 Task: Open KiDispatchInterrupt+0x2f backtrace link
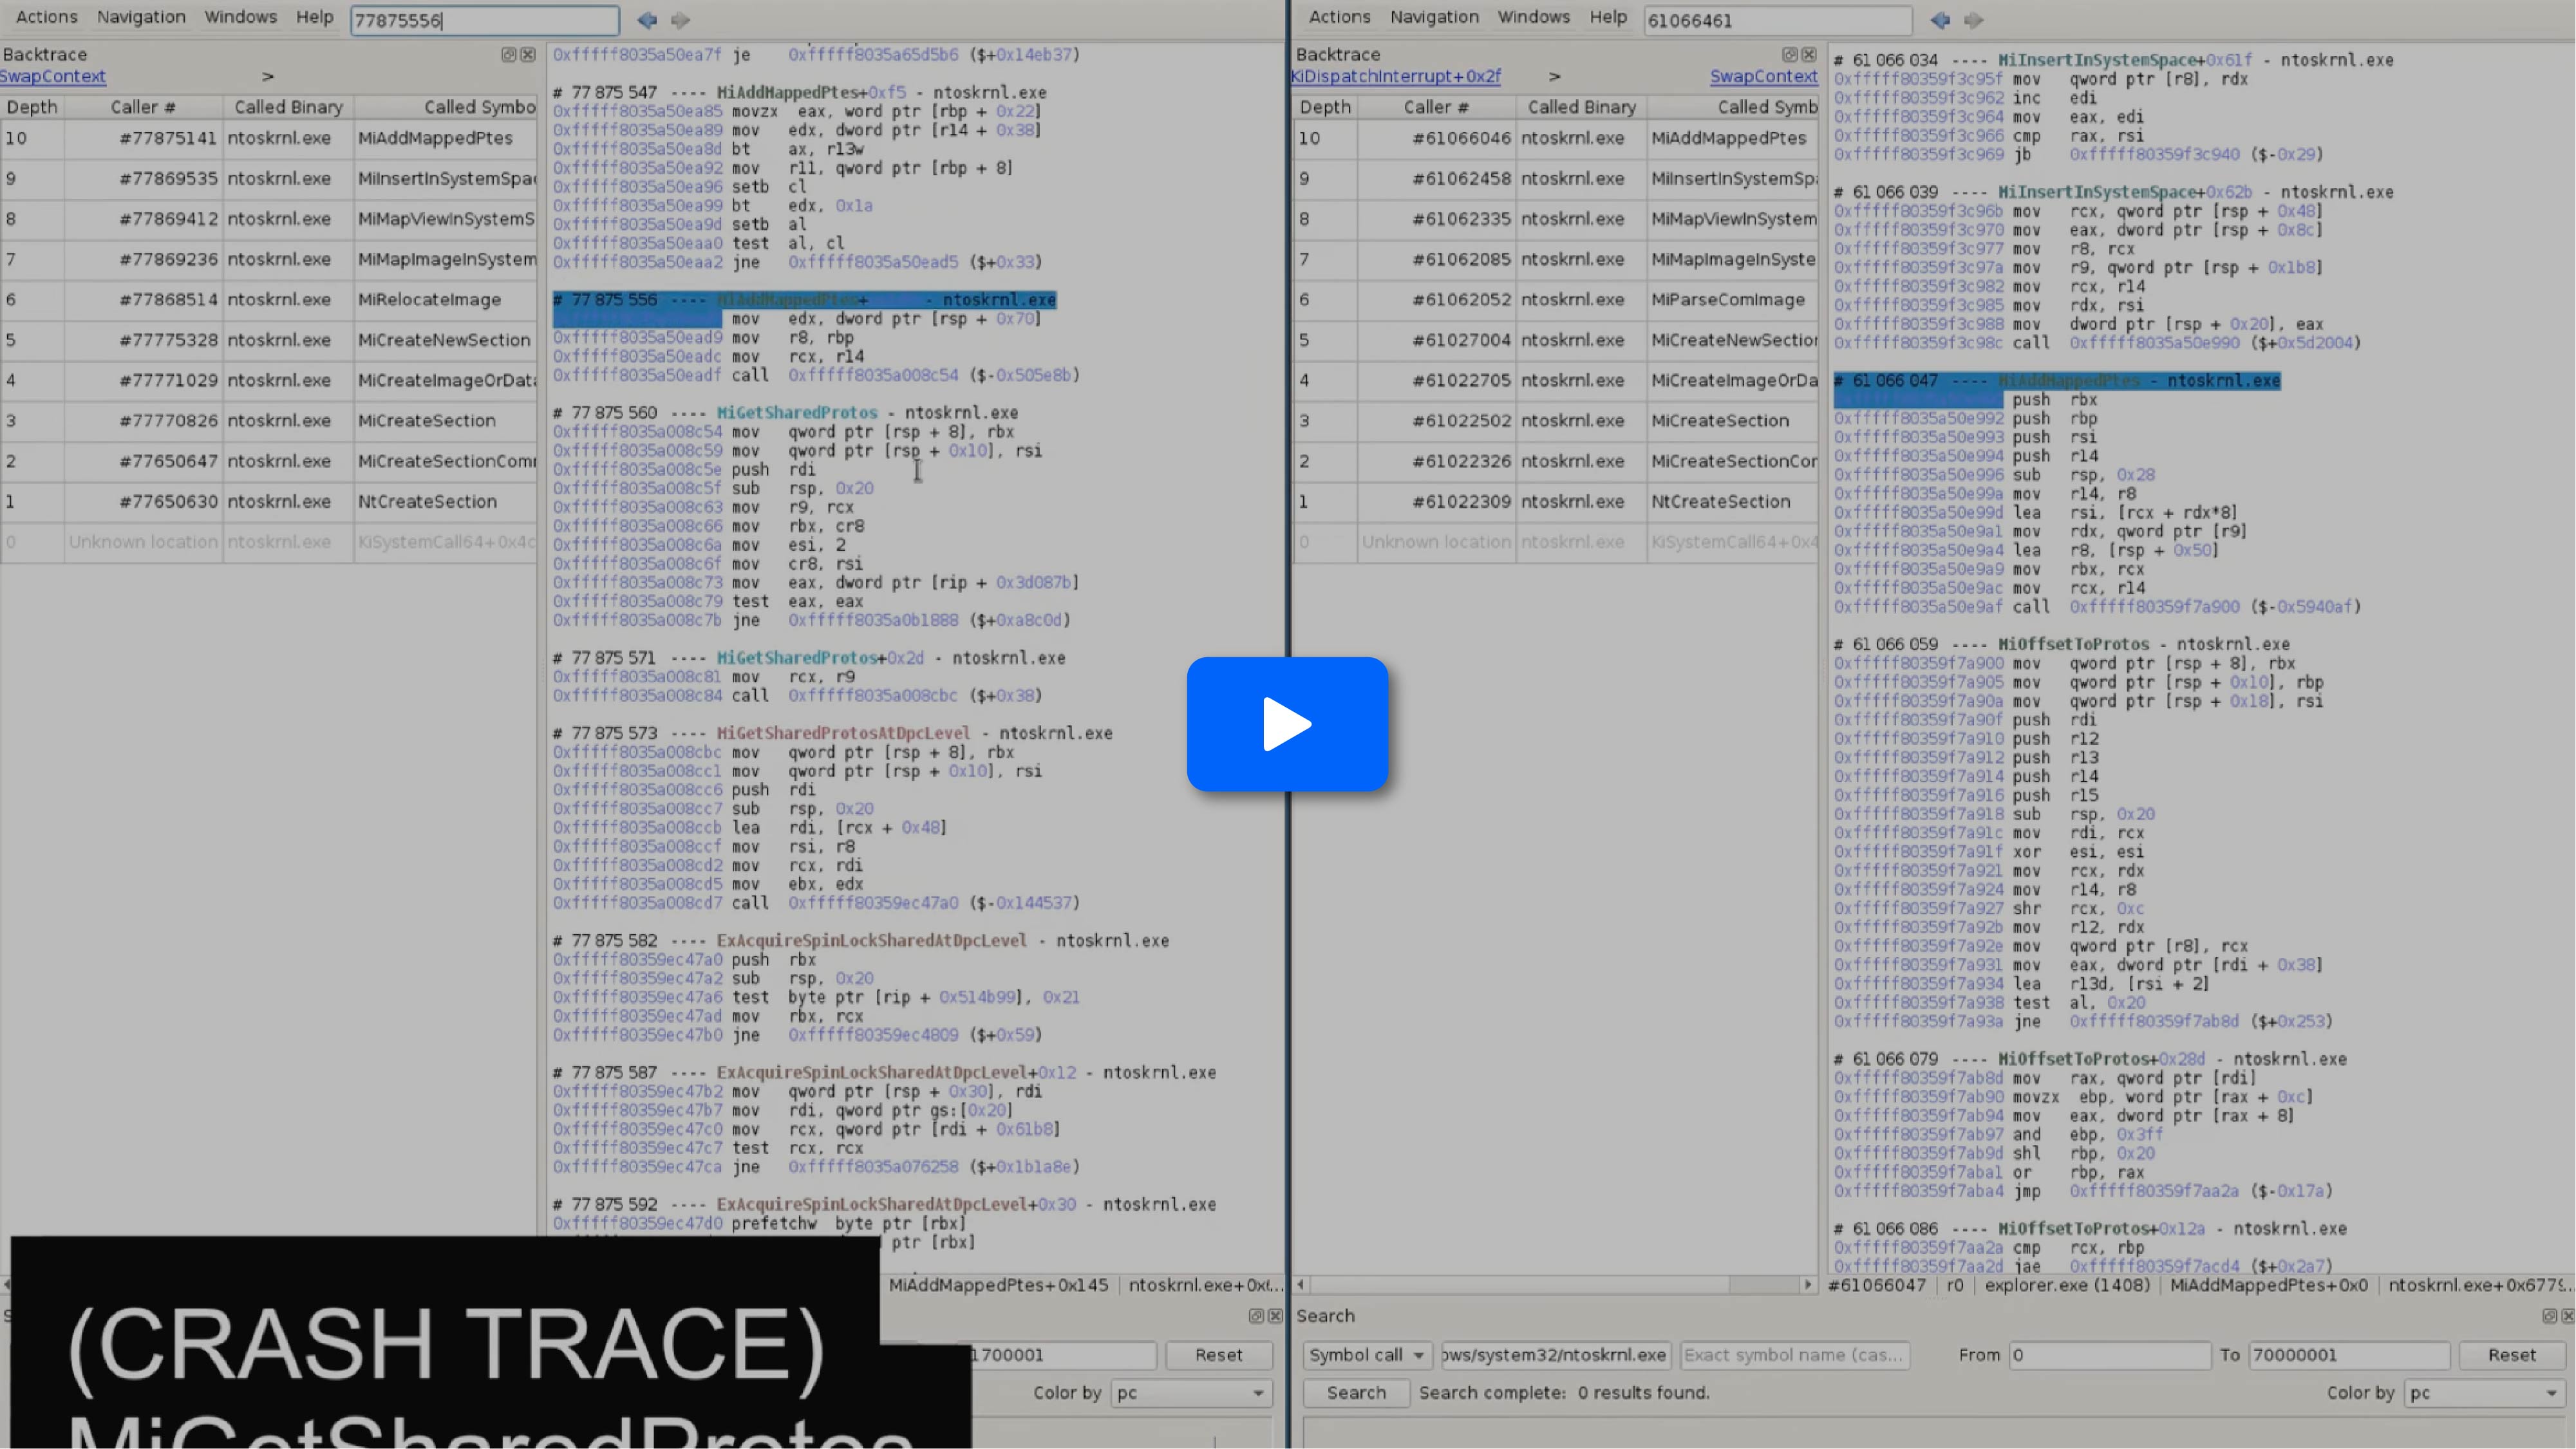click(1396, 76)
